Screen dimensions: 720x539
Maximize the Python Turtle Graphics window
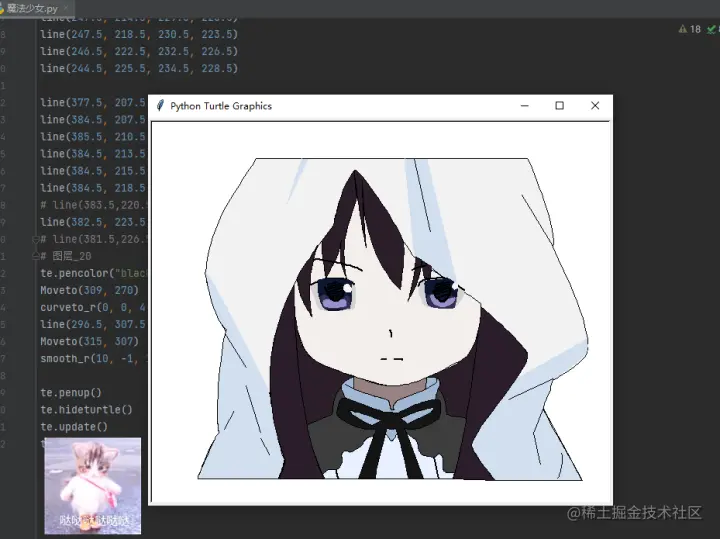coord(560,106)
